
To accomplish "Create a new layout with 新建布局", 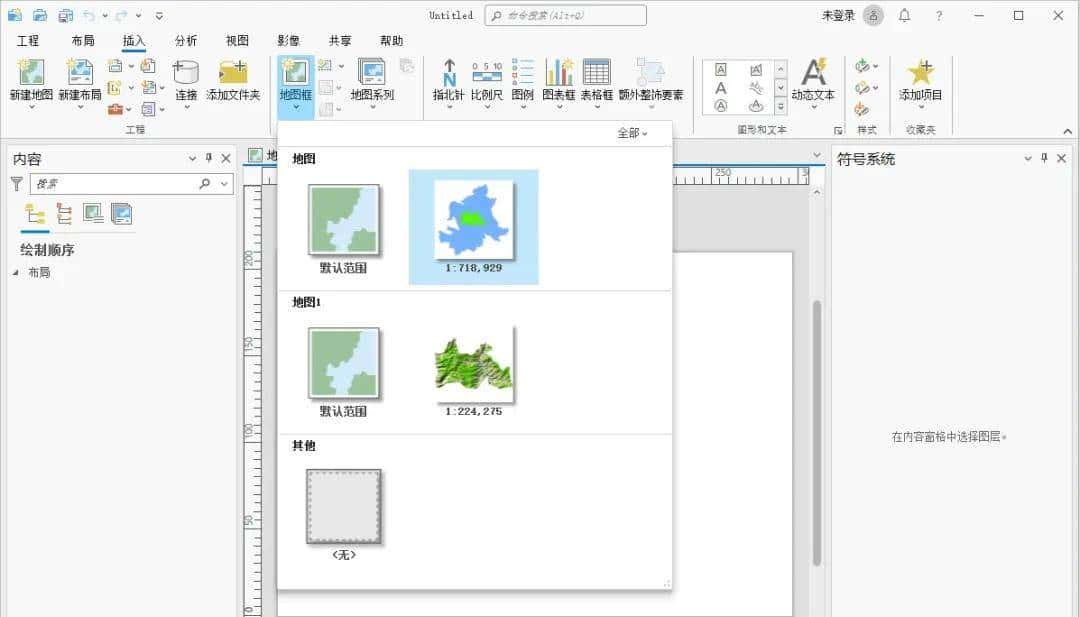I will [80, 85].
